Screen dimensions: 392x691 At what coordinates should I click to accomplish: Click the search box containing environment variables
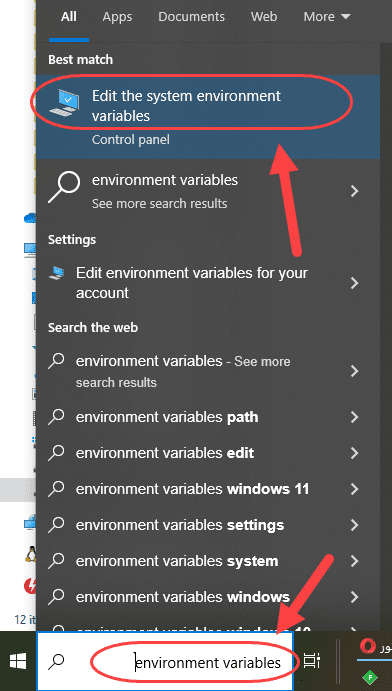point(165,661)
